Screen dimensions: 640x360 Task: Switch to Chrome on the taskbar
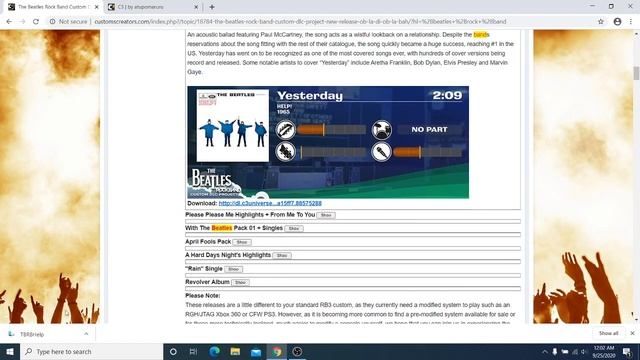[x=277, y=351]
